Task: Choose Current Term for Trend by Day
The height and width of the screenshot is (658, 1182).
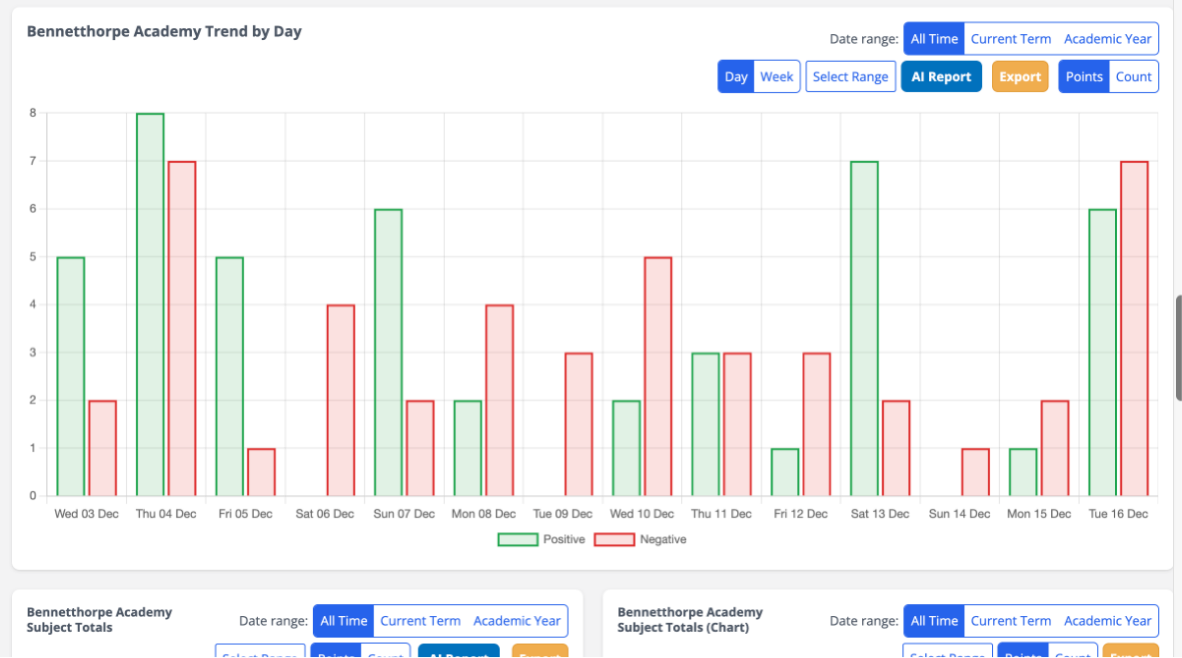Action: point(1010,38)
